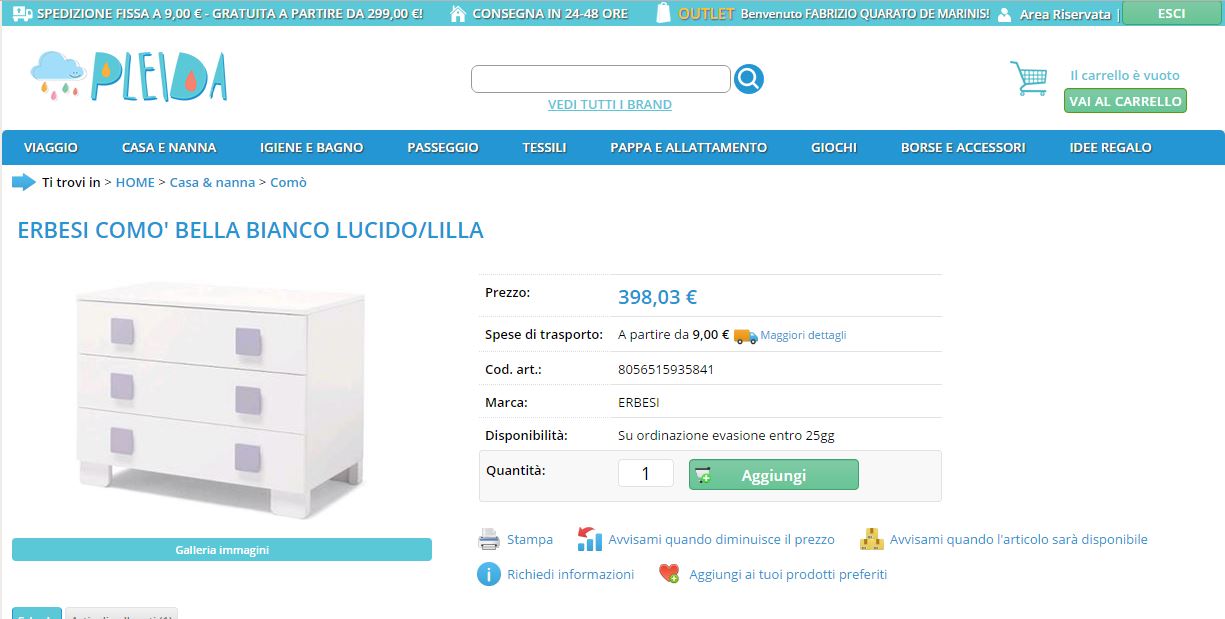Click the price drop alert chart icon
The height and width of the screenshot is (619, 1225).
(x=590, y=539)
